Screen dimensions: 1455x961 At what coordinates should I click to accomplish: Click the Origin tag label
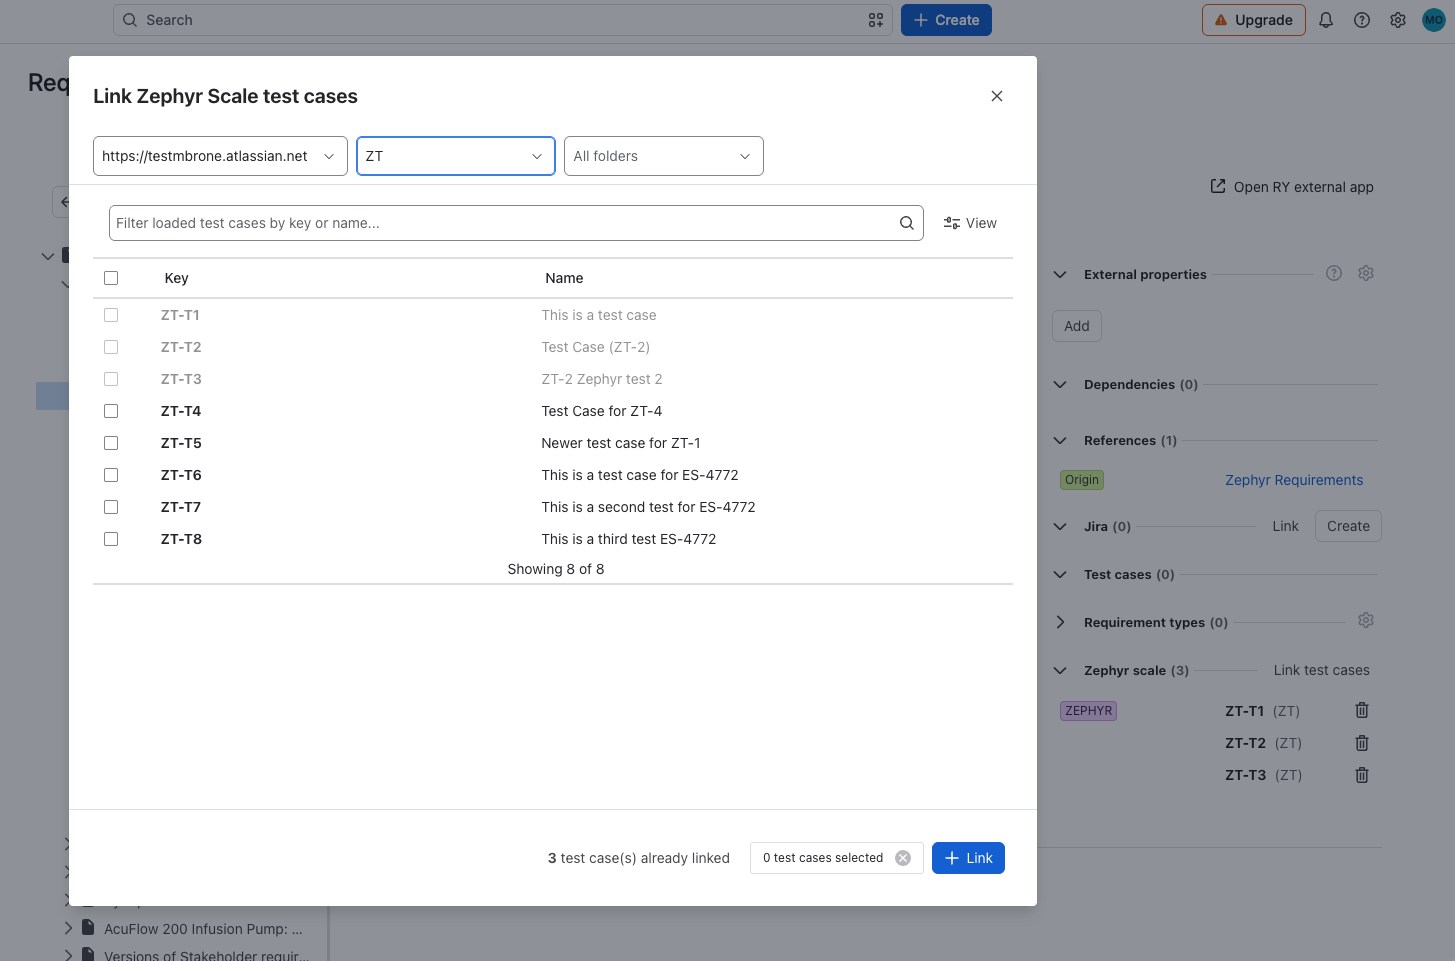[x=1082, y=480]
